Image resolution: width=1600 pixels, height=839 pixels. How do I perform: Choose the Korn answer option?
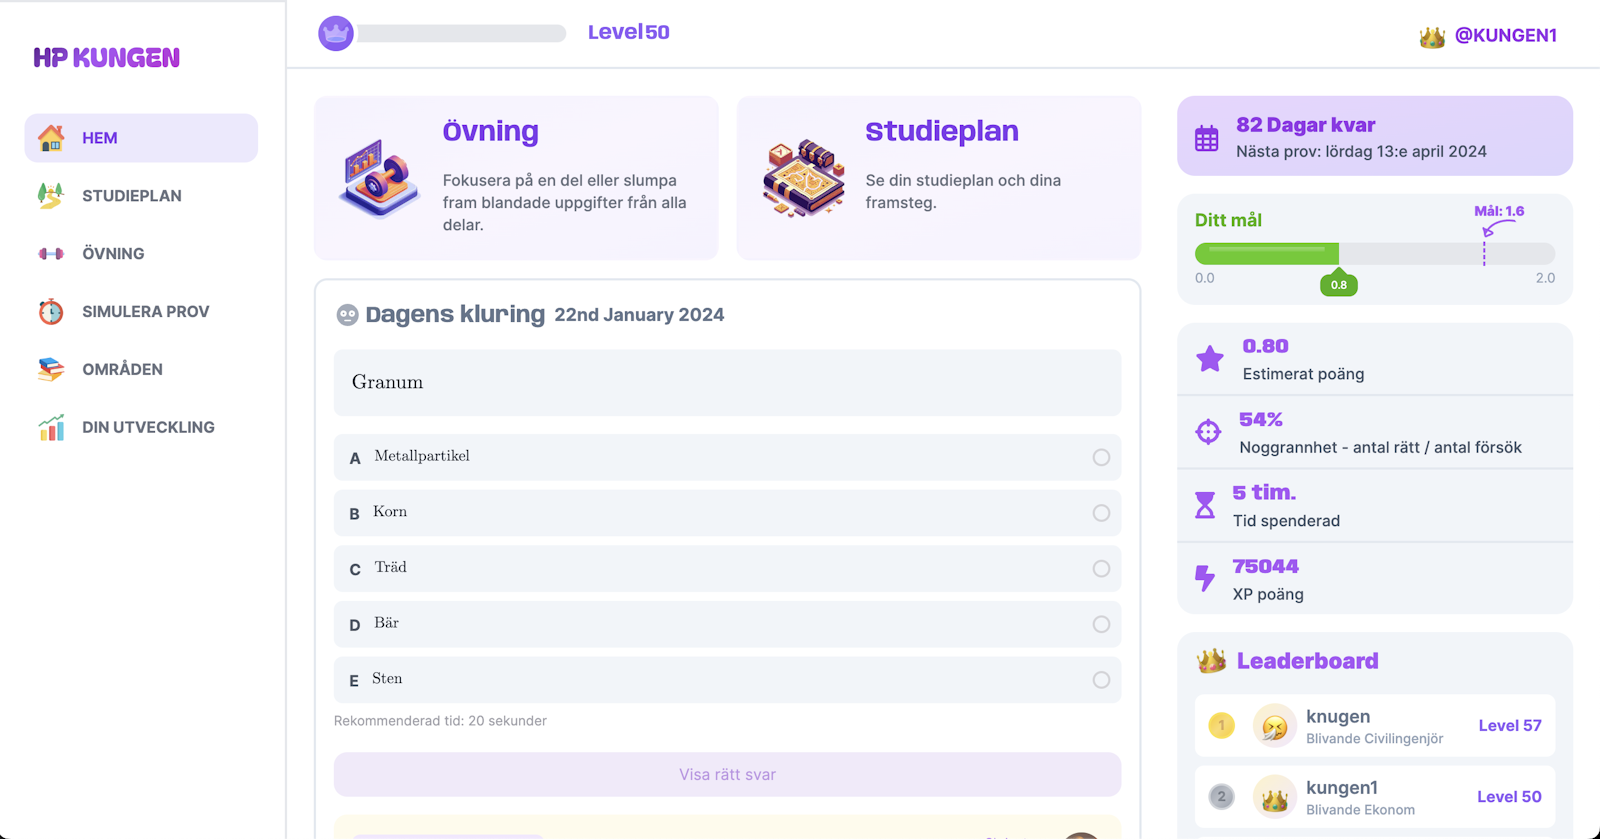pyautogui.click(x=1101, y=513)
